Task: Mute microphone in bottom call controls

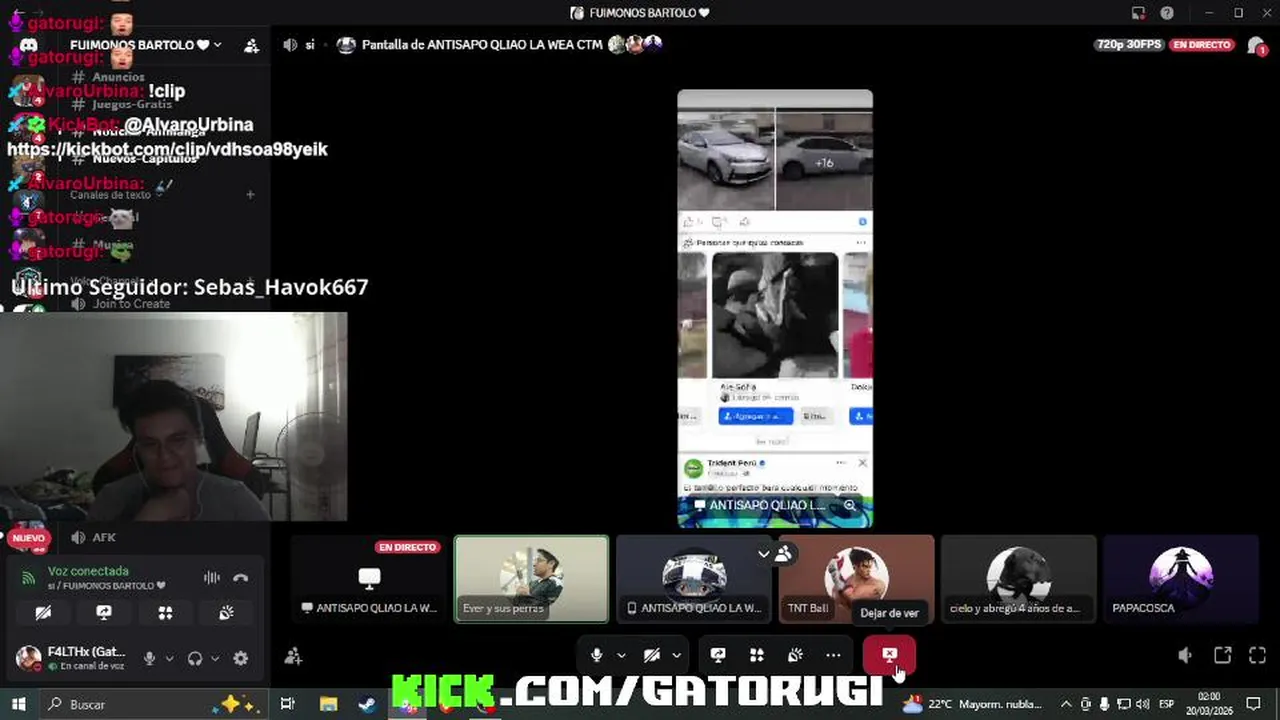Action: click(x=596, y=655)
